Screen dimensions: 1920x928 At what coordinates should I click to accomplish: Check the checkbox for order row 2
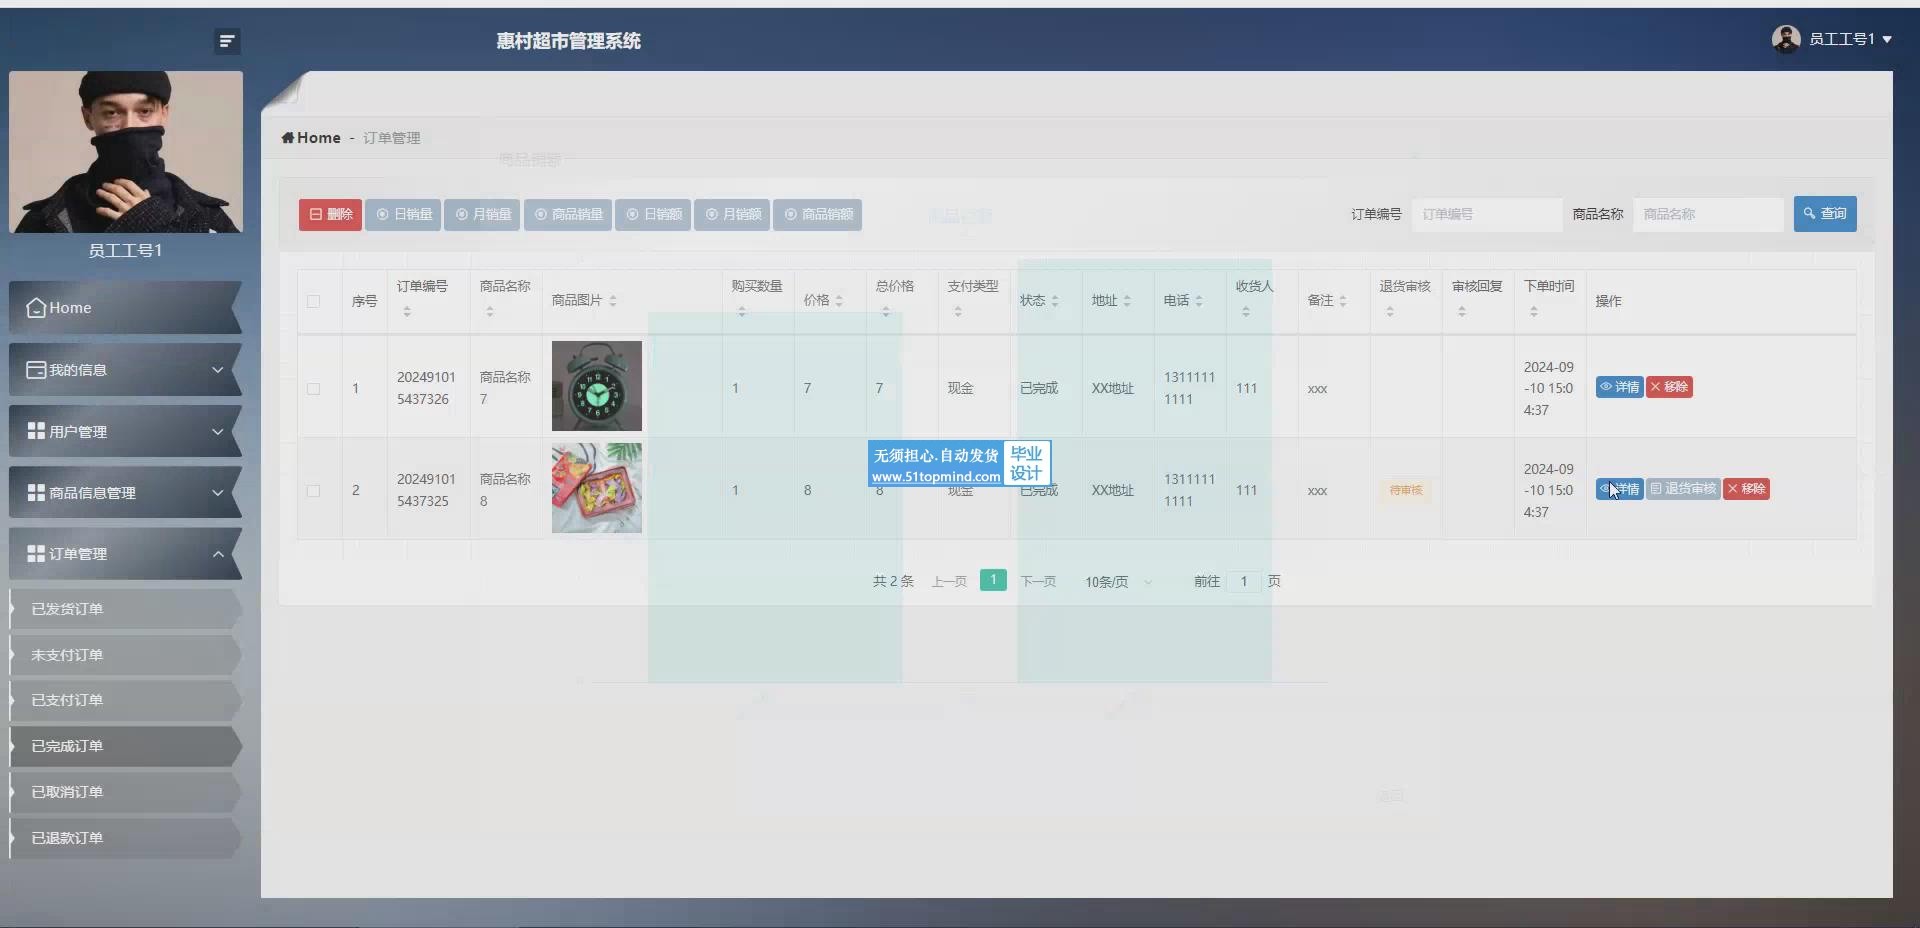[x=314, y=491]
